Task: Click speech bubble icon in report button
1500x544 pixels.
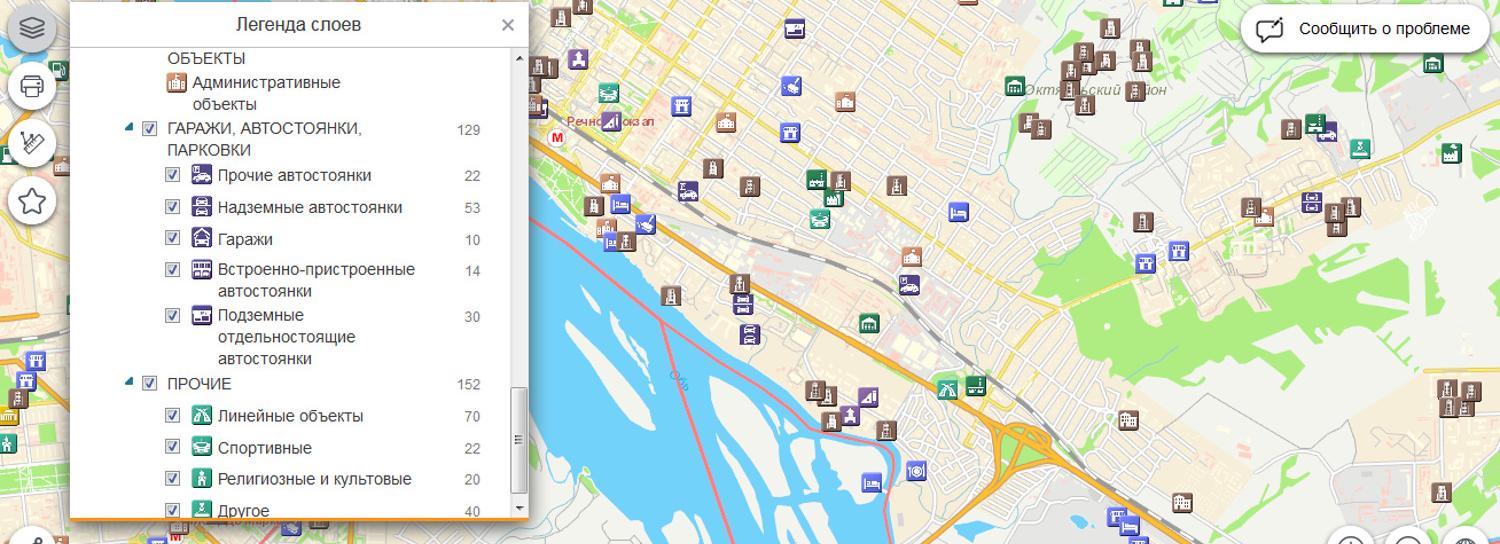Action: pyautogui.click(x=1270, y=30)
